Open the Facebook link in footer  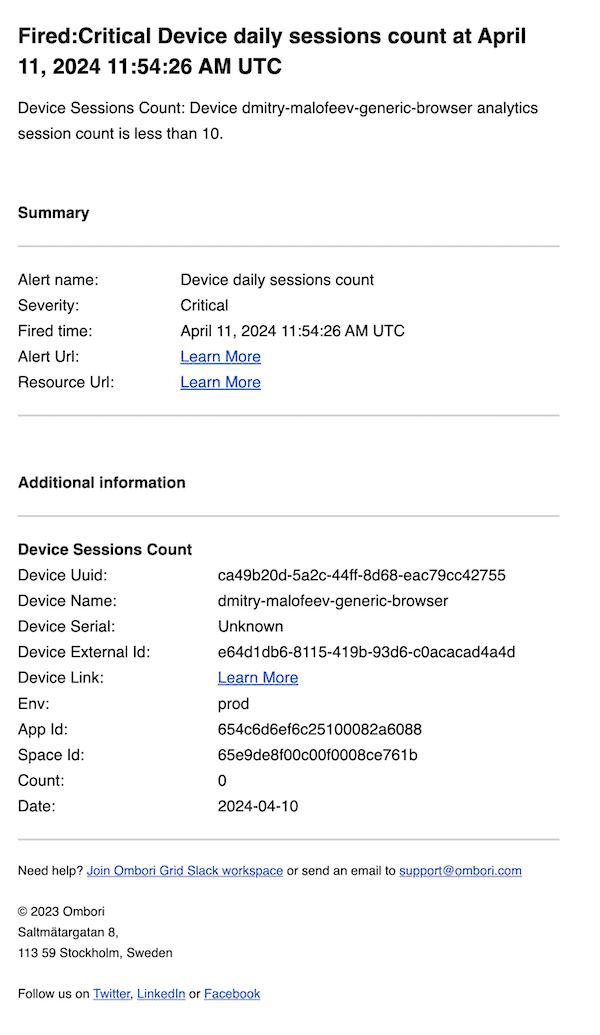[232, 994]
